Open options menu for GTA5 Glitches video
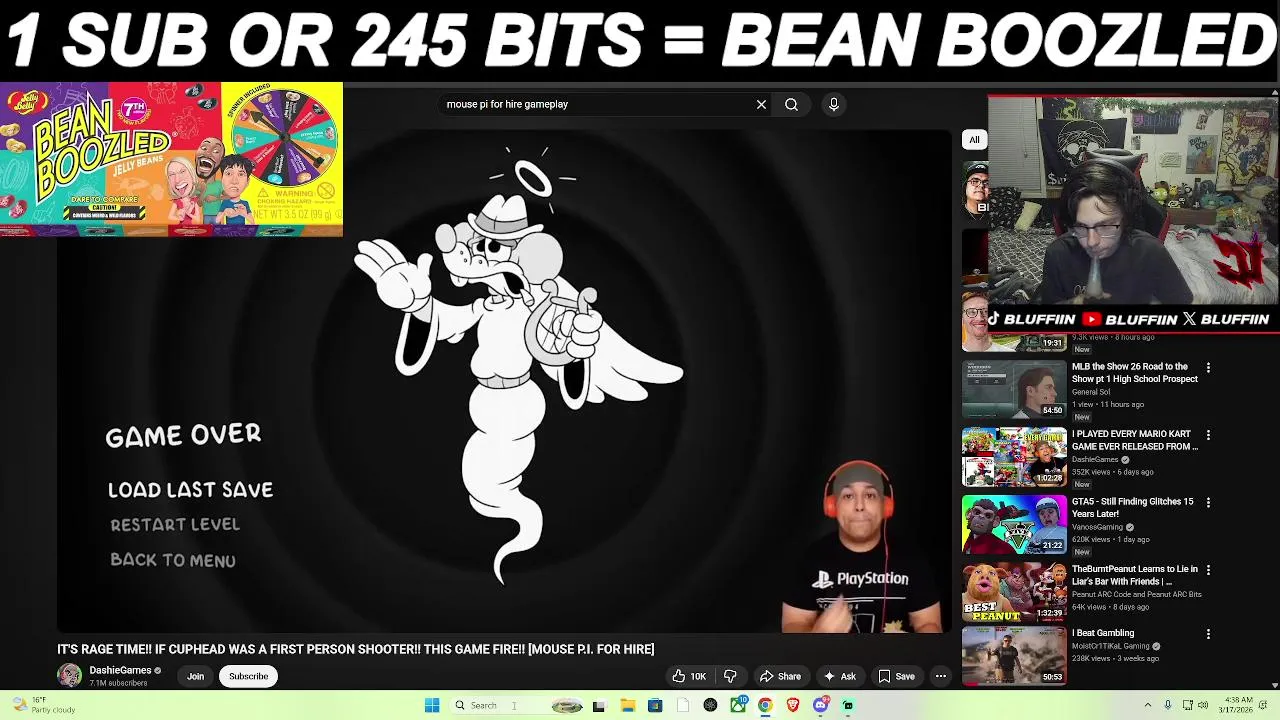1280x720 pixels. 1208,503
